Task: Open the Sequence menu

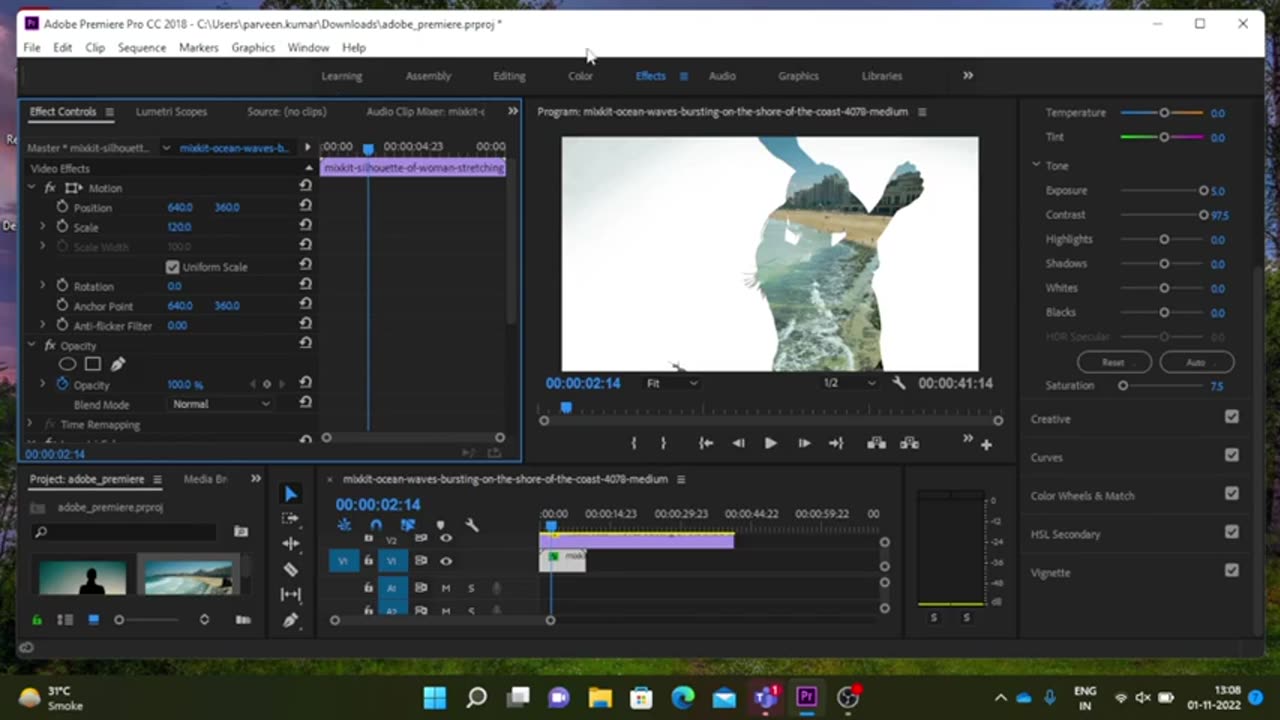Action: point(141,47)
